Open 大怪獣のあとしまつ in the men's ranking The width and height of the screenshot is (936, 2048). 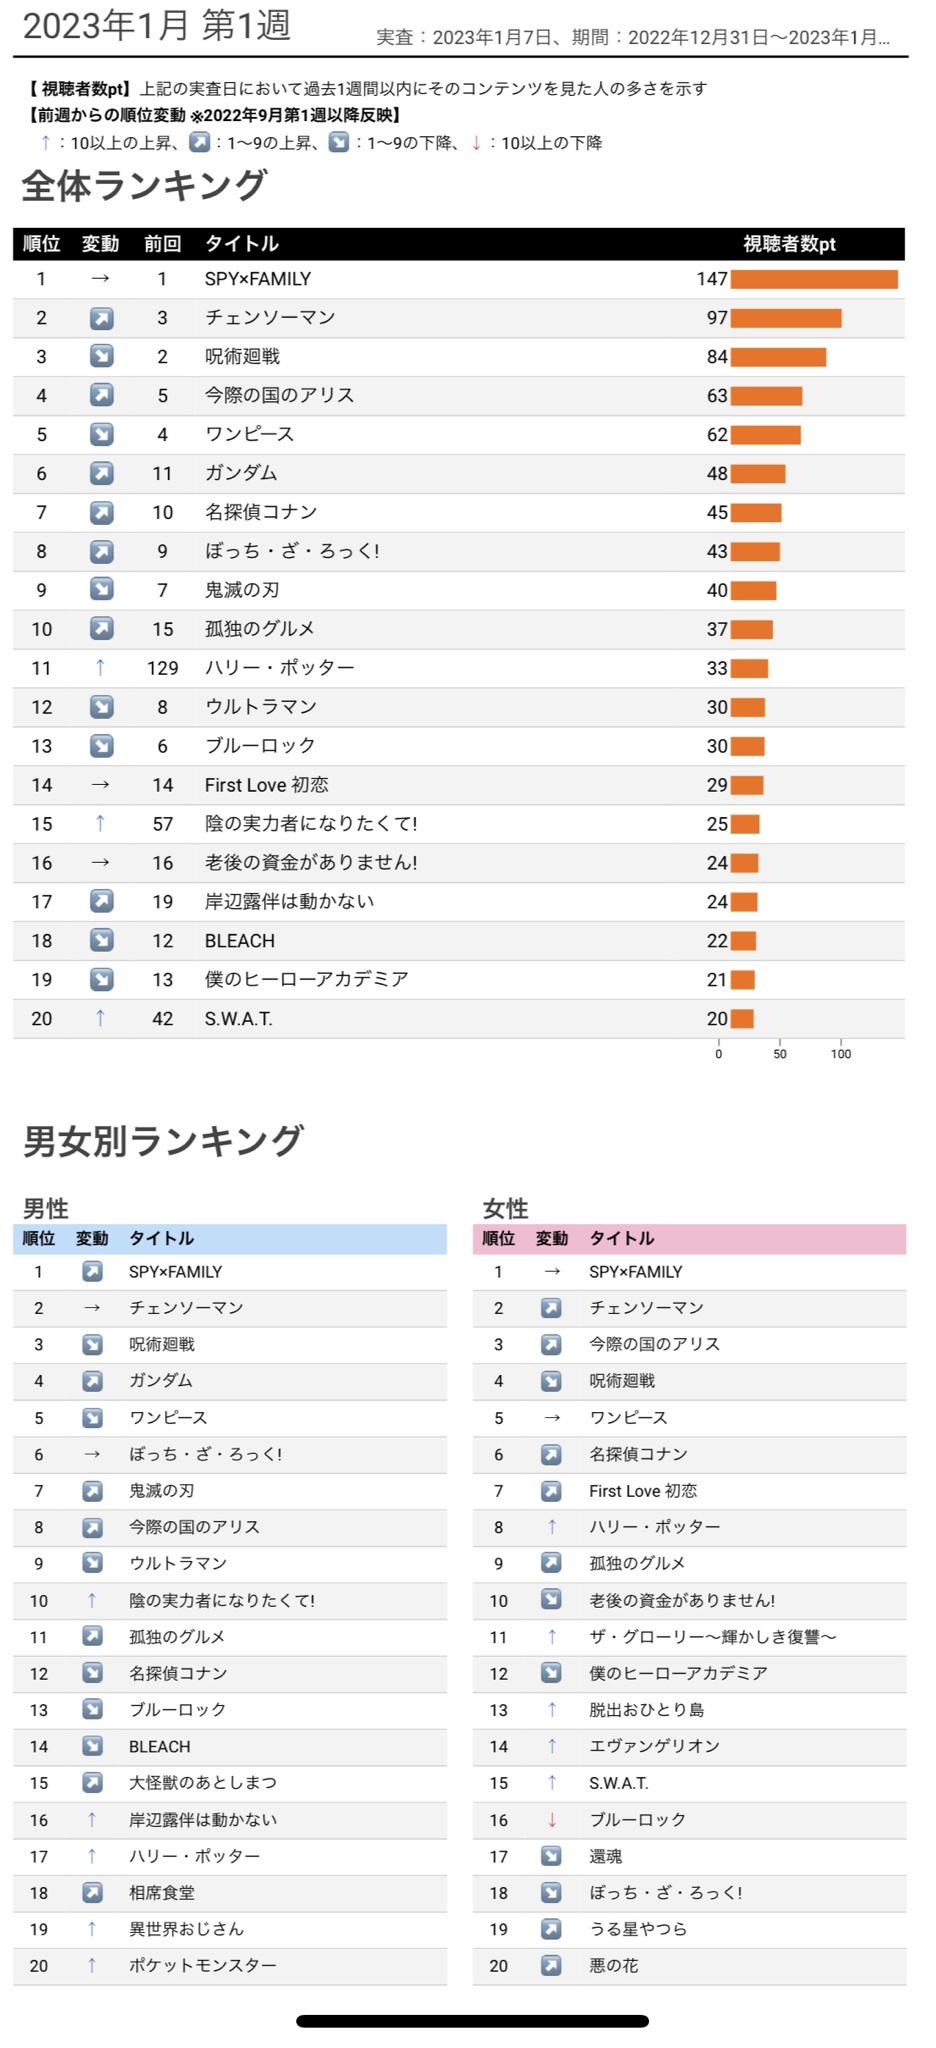coord(203,1783)
